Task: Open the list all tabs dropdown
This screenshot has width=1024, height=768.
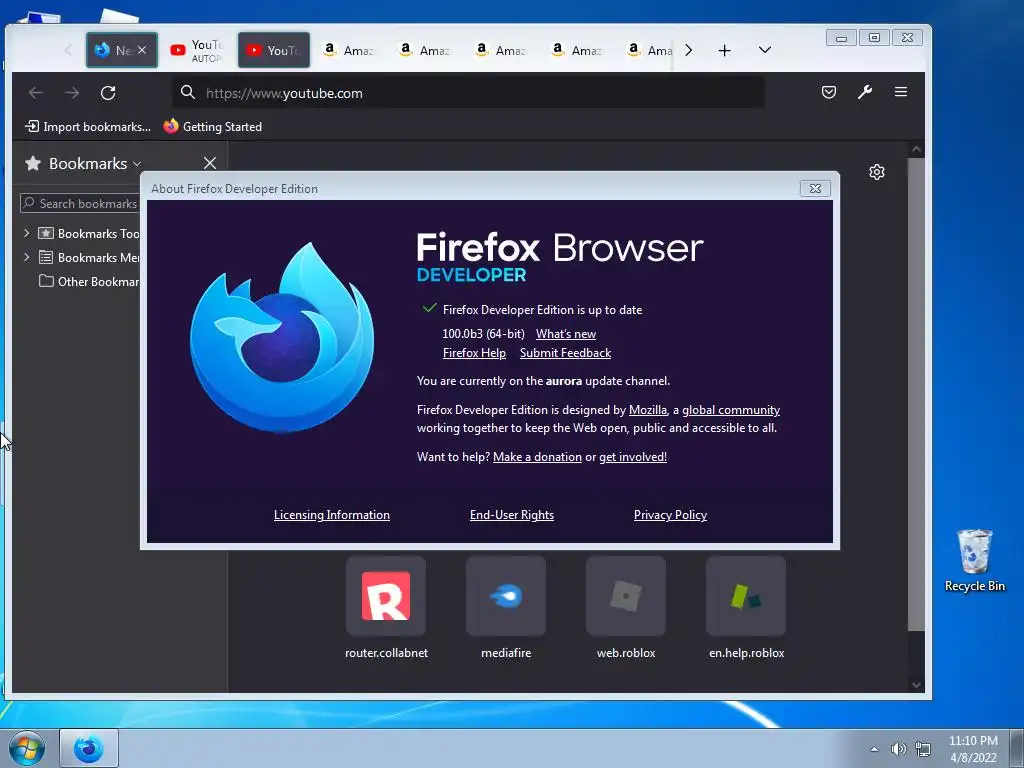Action: pos(765,50)
